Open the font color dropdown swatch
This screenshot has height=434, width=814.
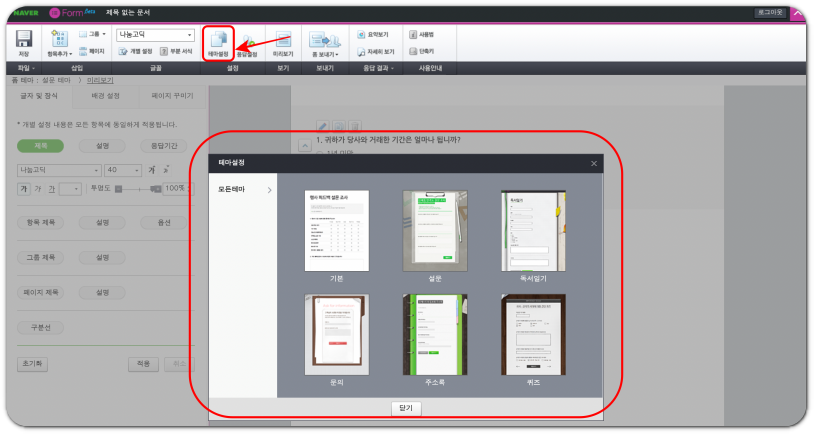[x=71, y=189]
